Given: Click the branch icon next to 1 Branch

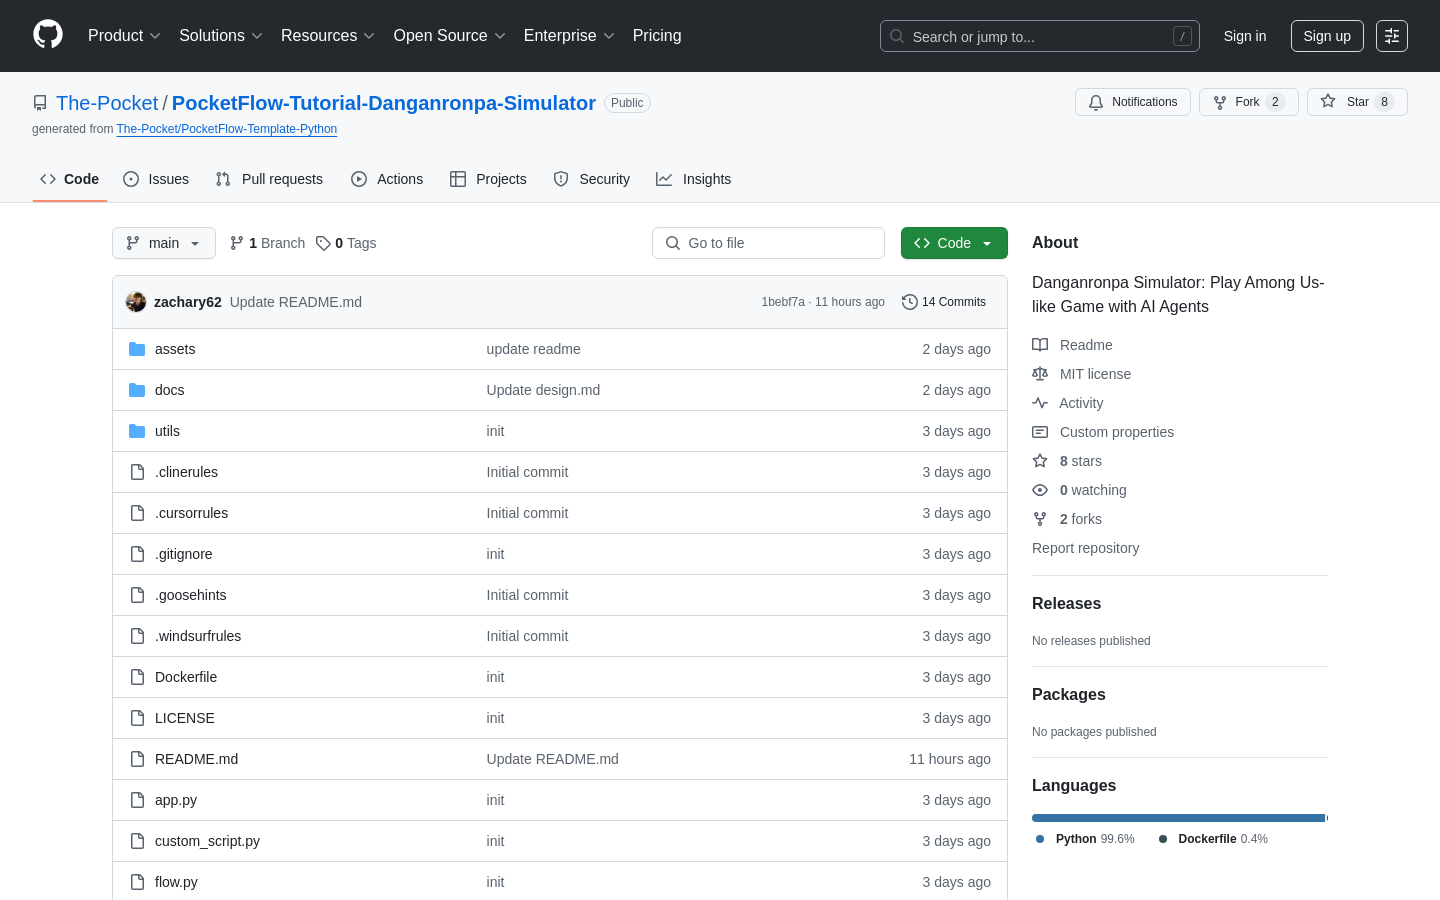Looking at the screenshot, I should pos(237,243).
